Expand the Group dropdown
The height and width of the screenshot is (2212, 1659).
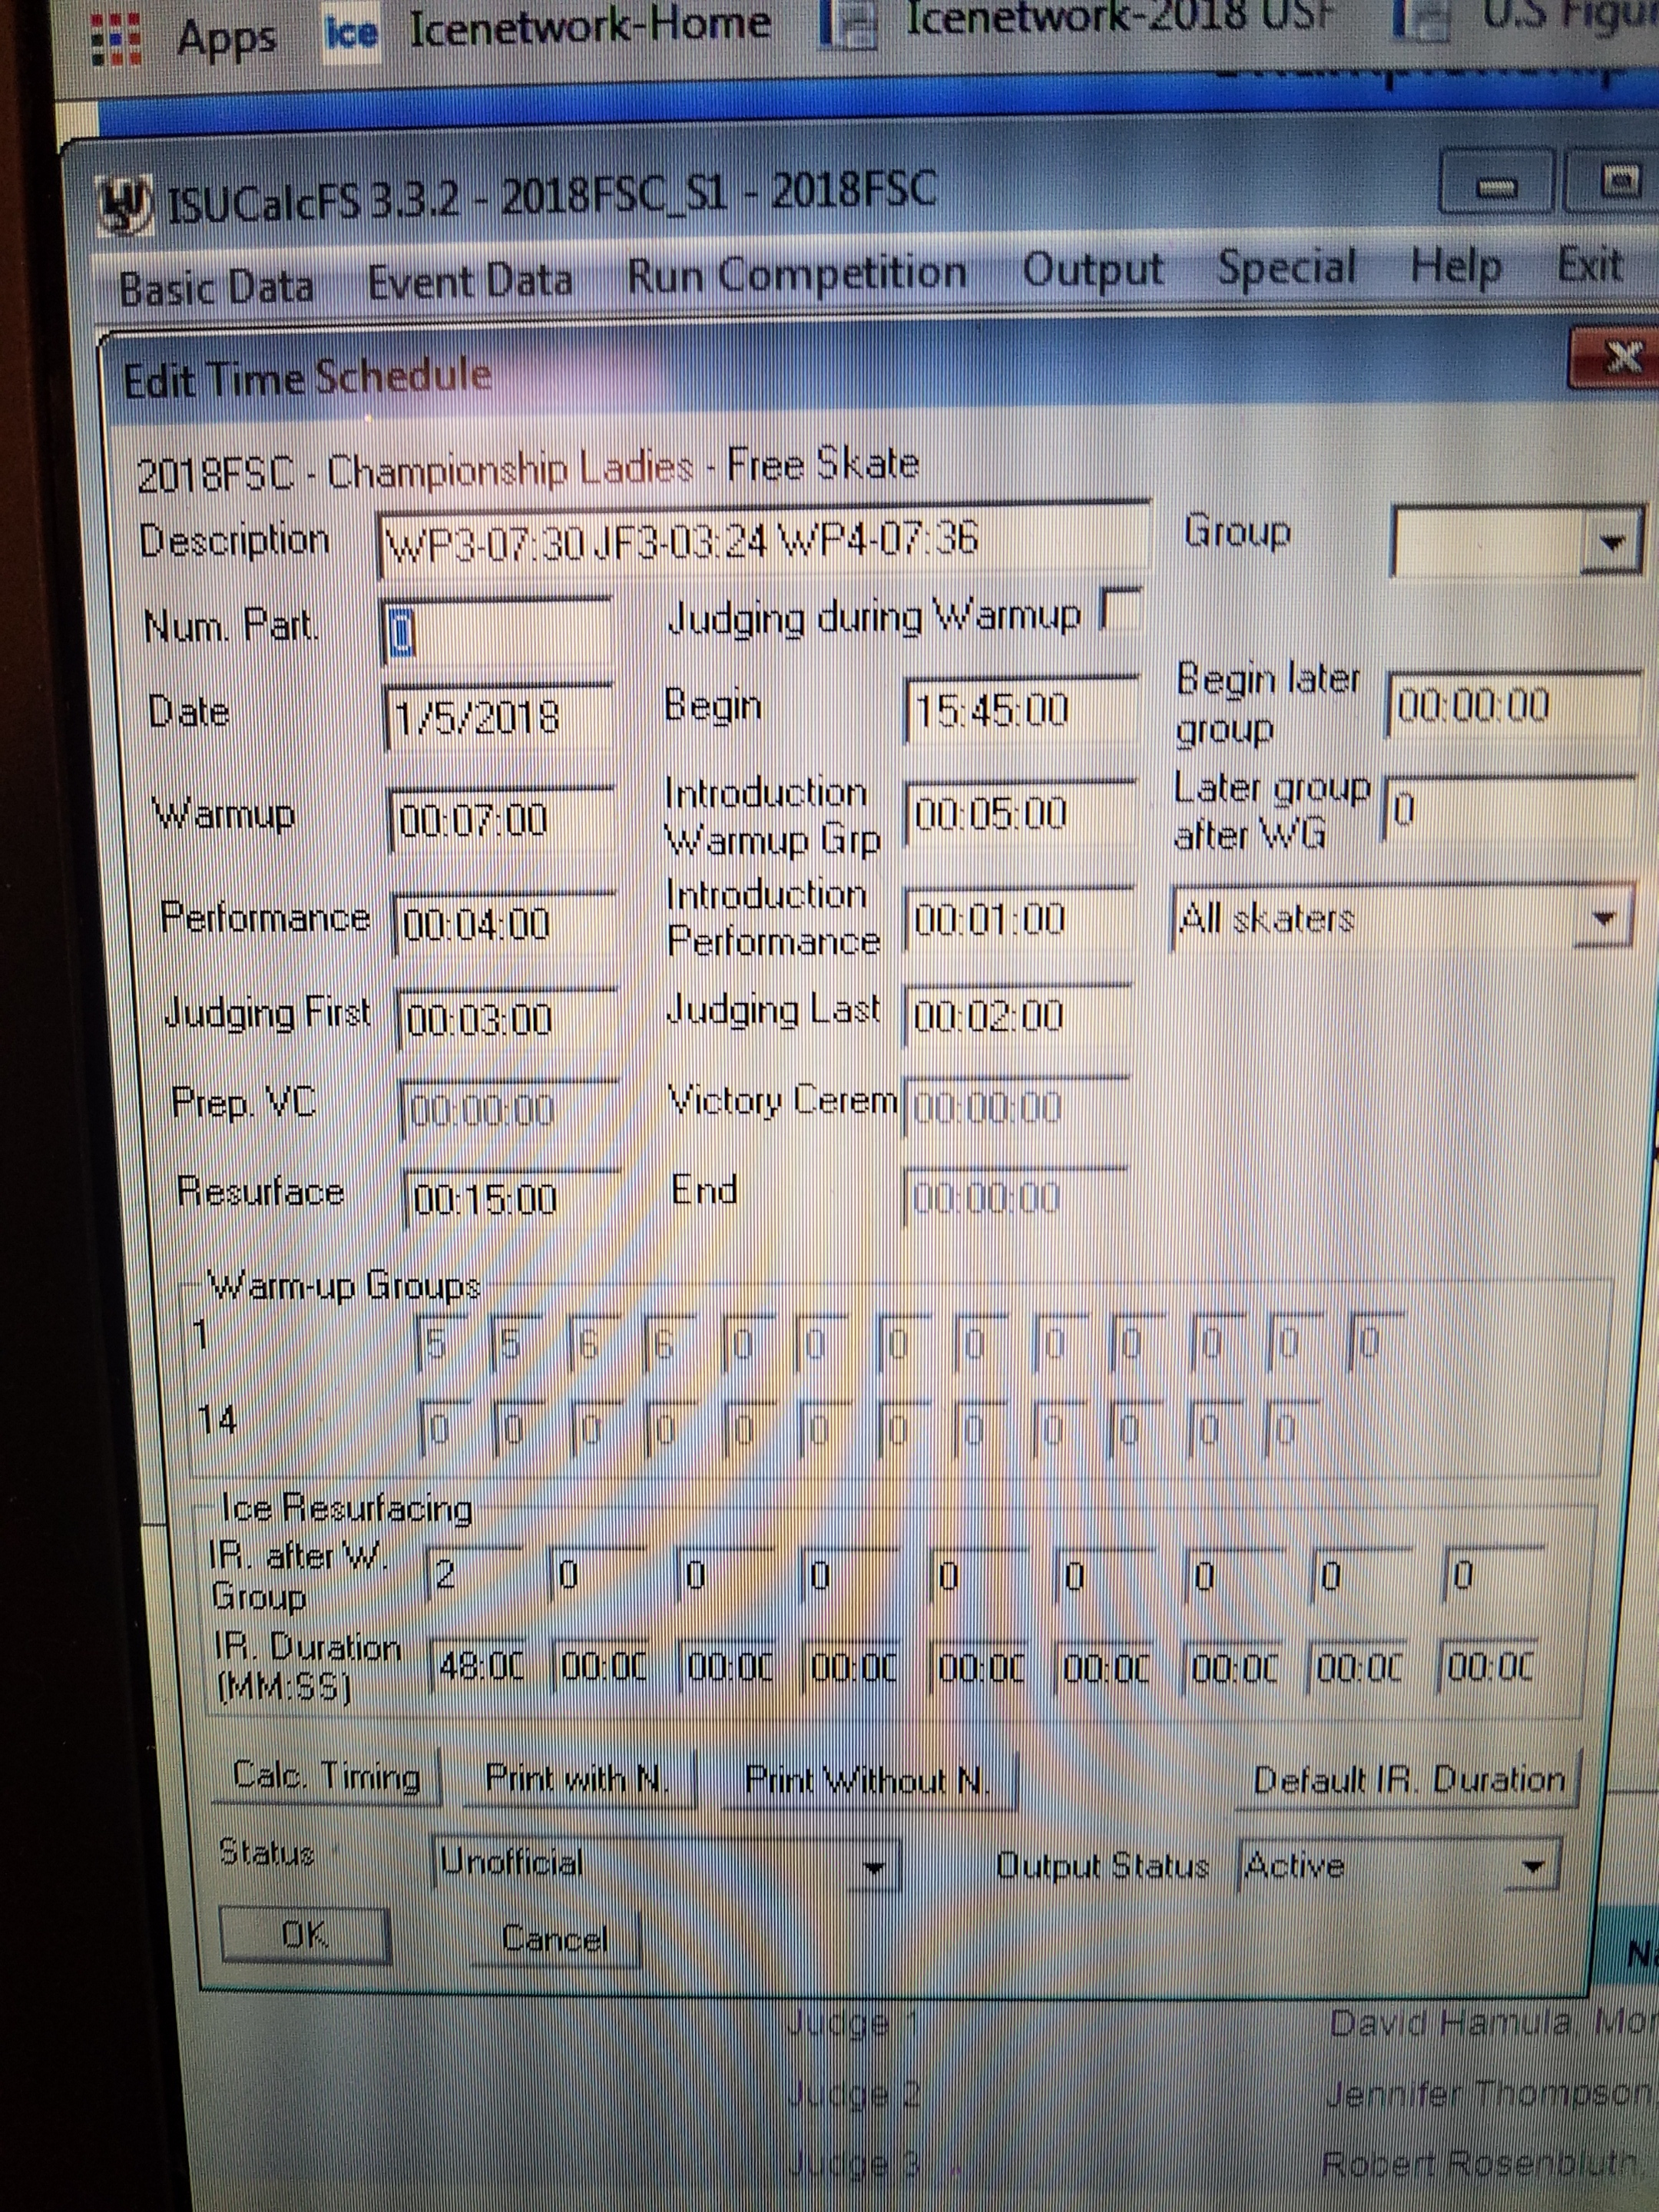point(1609,542)
